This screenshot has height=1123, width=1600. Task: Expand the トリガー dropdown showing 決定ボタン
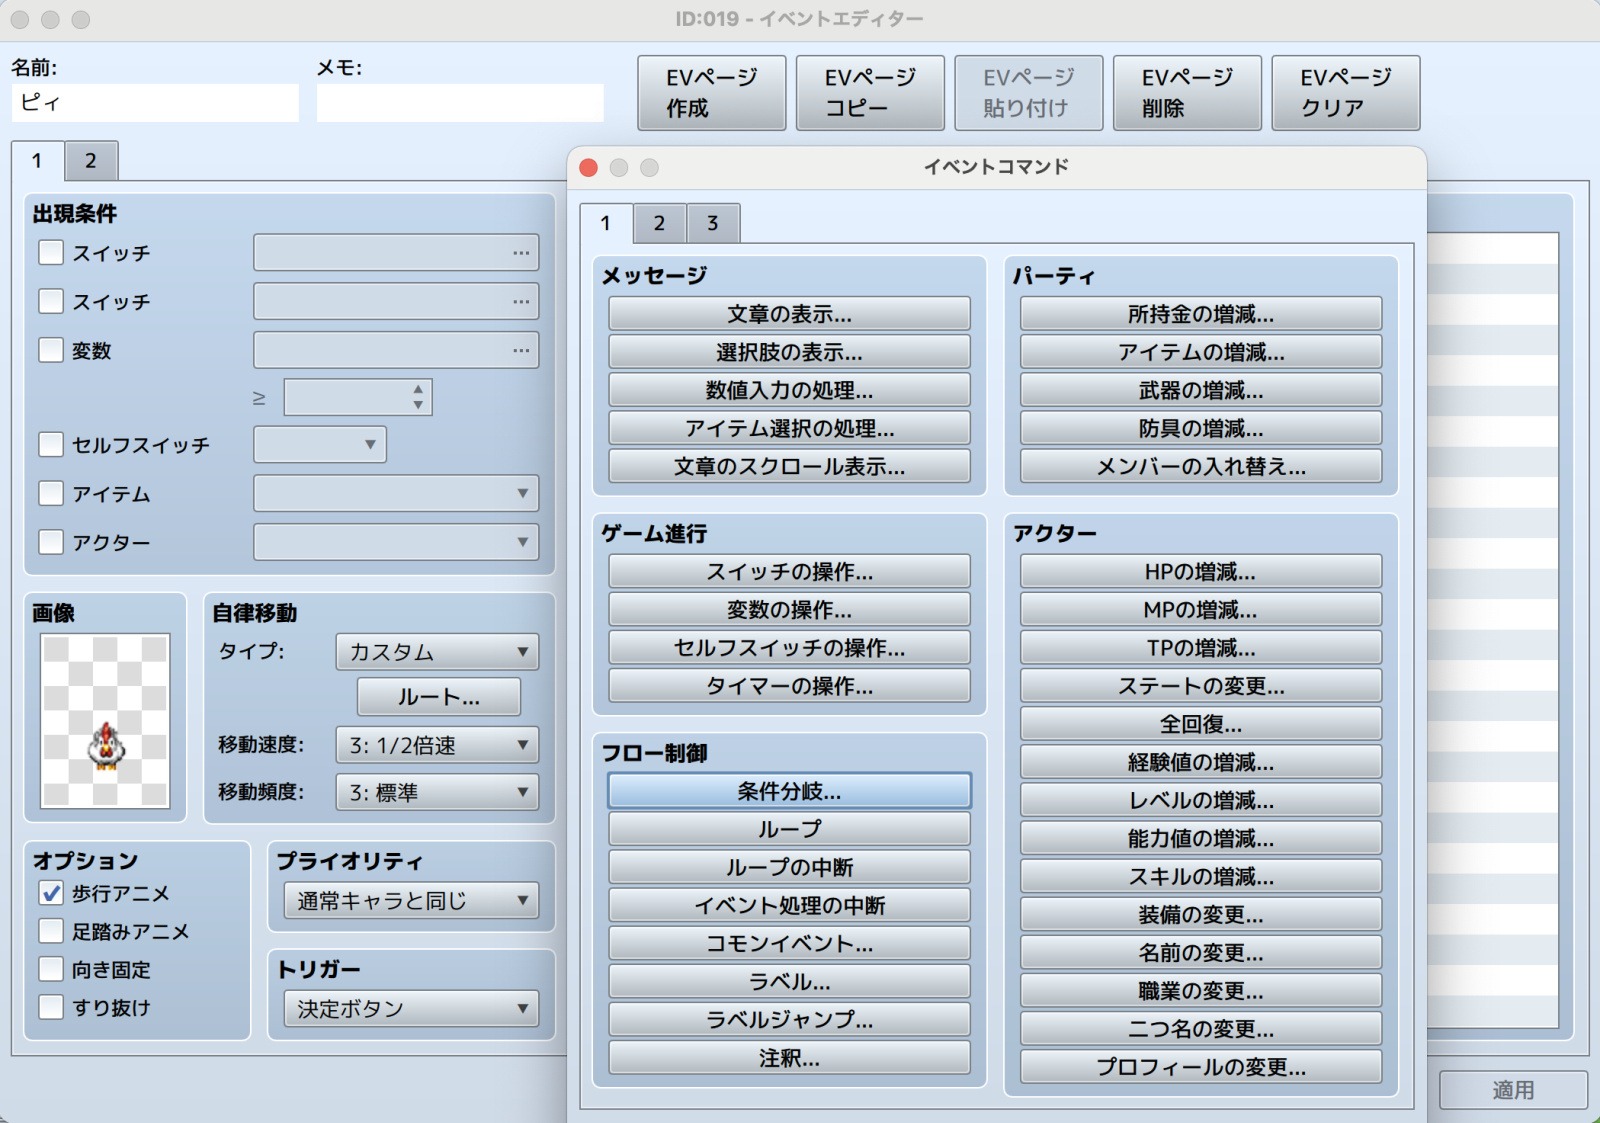pyautogui.click(x=411, y=1009)
